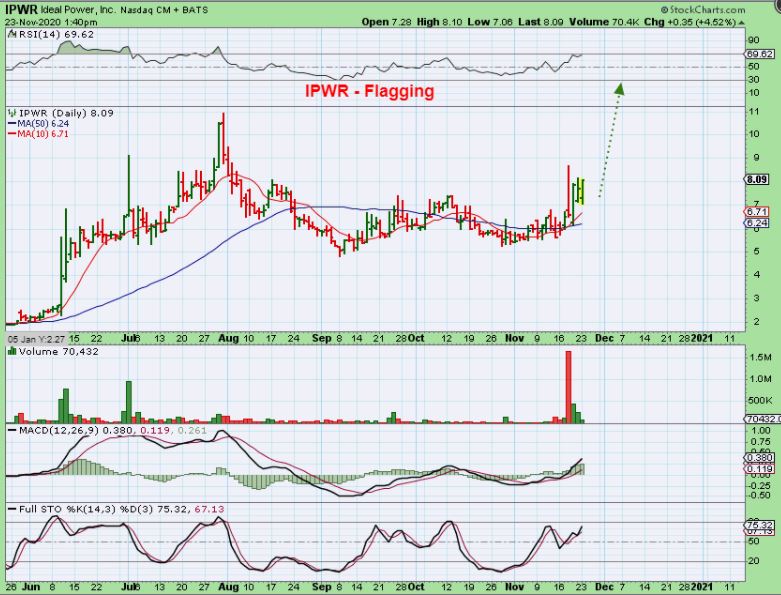Click the RSI(14) indicator legend marker

10,35
